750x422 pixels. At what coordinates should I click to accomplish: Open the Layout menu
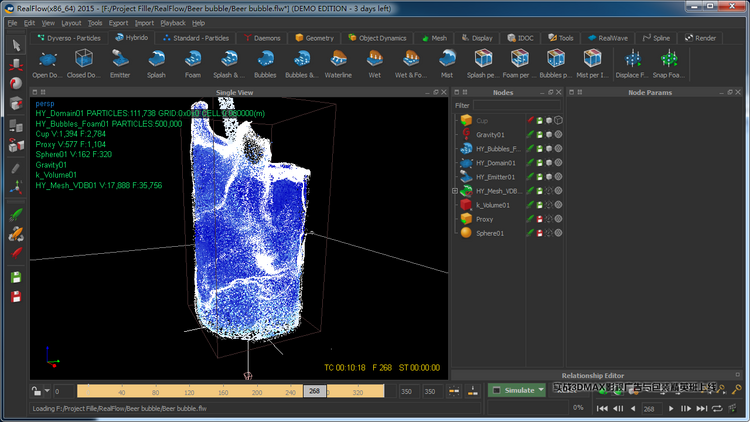click(71, 23)
